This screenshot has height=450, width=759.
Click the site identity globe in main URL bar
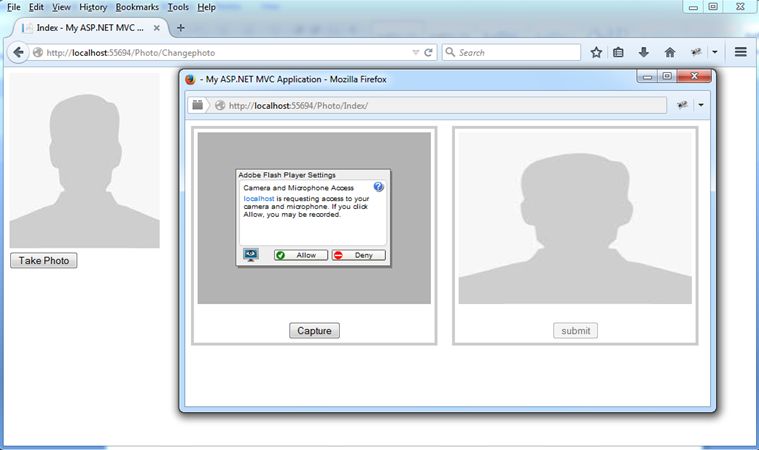point(37,53)
